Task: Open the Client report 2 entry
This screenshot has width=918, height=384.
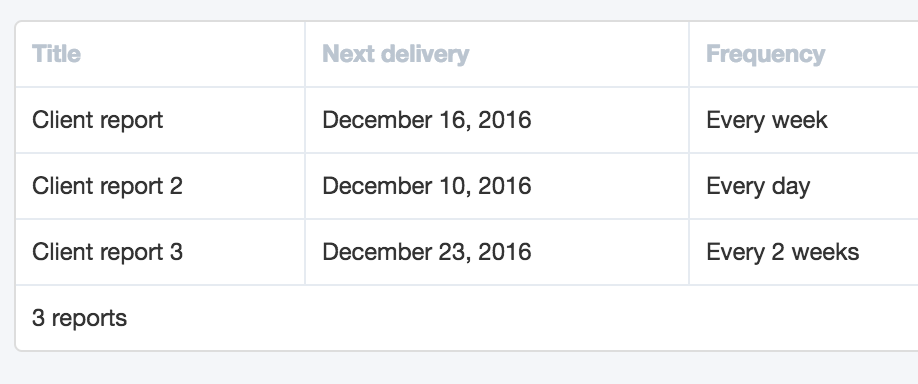Action: tap(108, 186)
